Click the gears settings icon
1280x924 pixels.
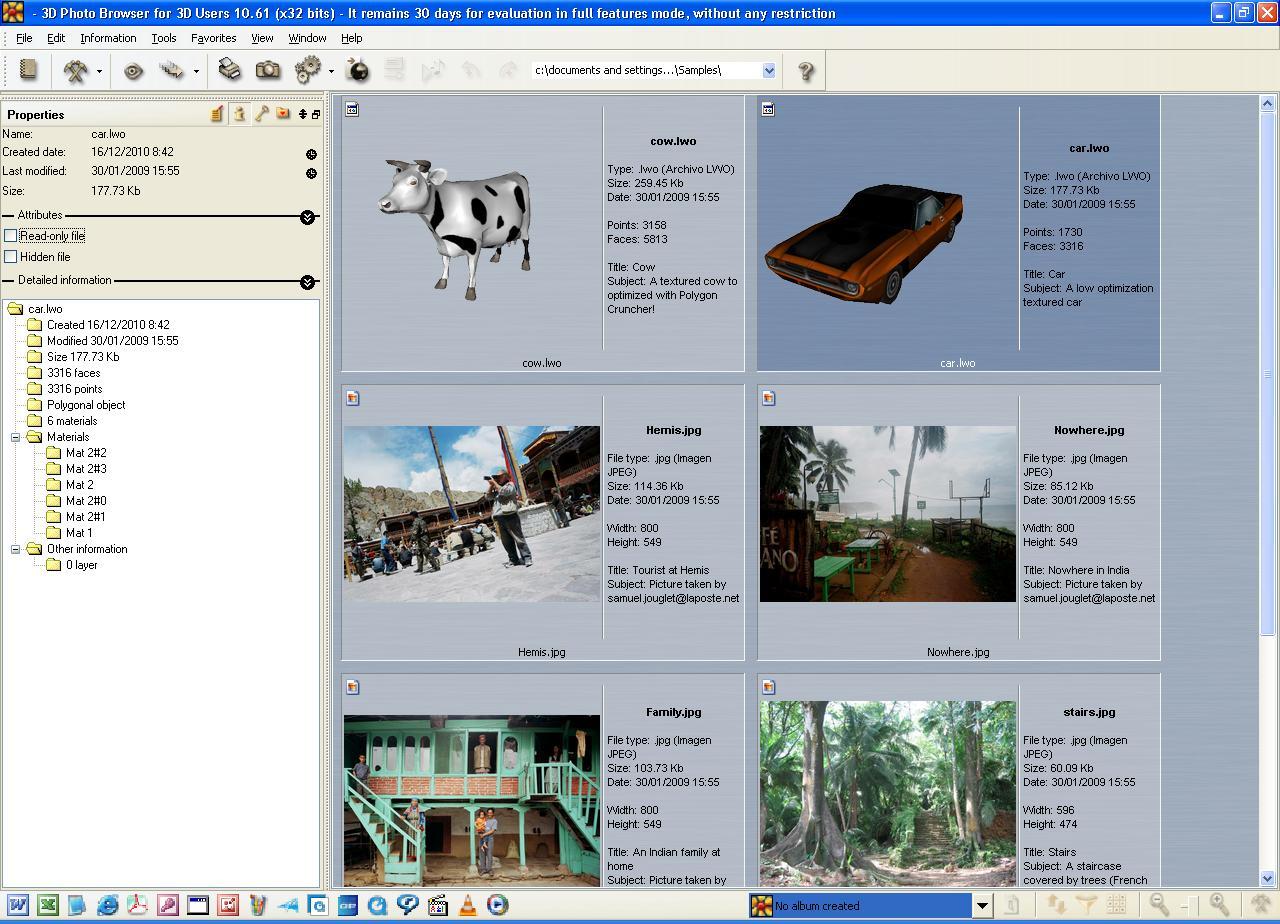[308, 70]
